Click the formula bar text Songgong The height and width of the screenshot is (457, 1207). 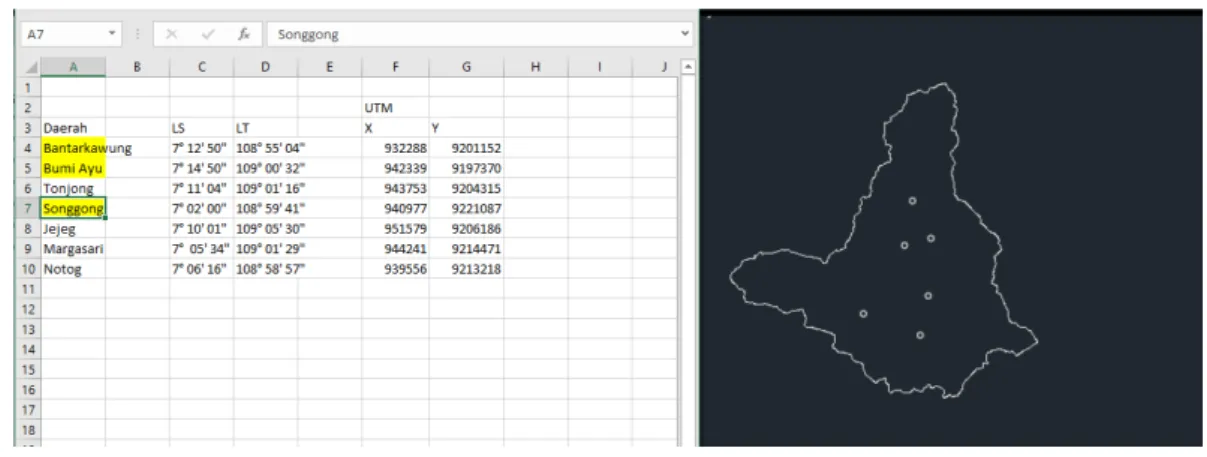pos(308,34)
